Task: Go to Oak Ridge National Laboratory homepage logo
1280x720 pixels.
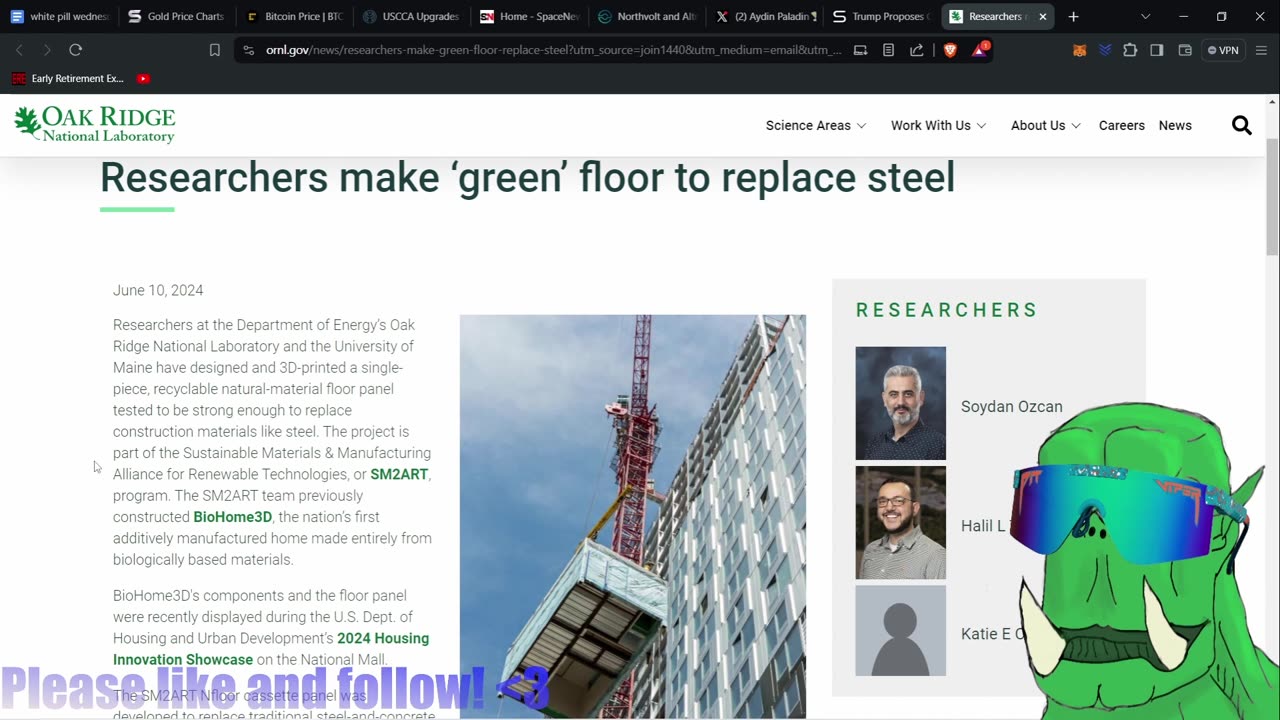Action: (95, 124)
